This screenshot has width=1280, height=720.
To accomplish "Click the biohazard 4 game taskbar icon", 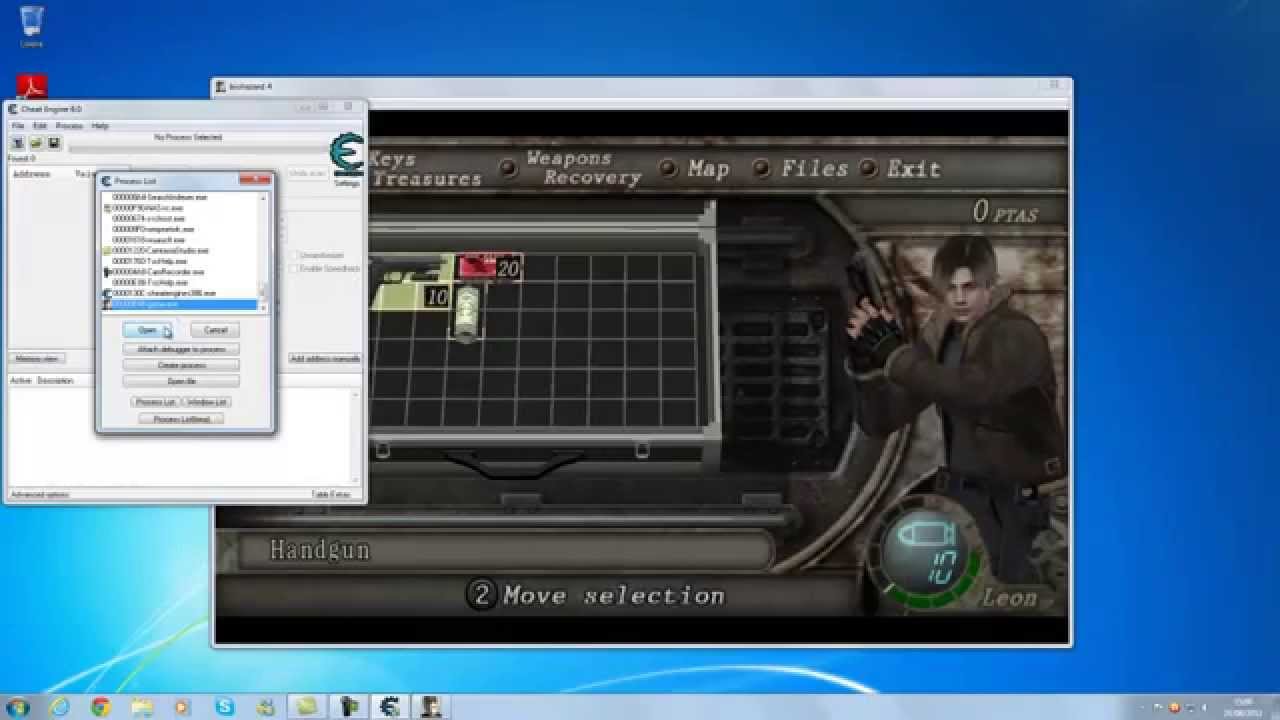I will click(x=430, y=707).
